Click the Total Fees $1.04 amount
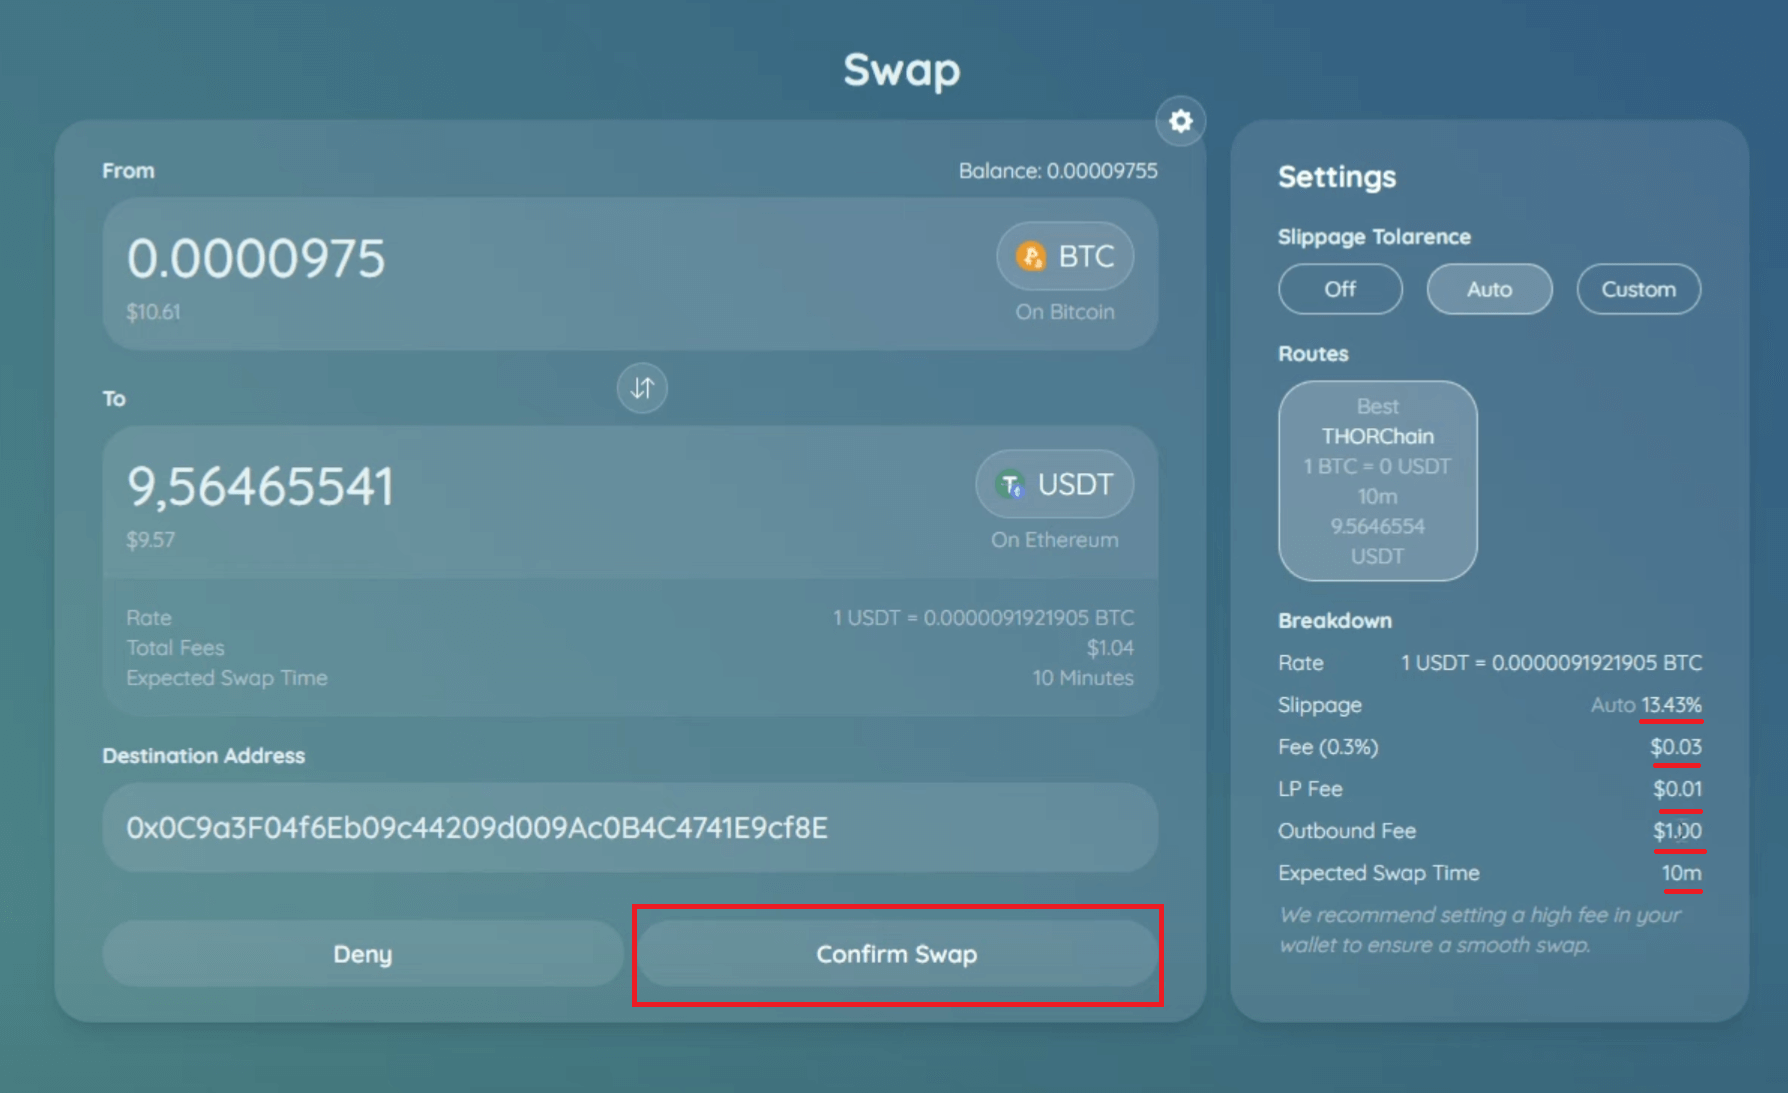 click(x=1110, y=648)
